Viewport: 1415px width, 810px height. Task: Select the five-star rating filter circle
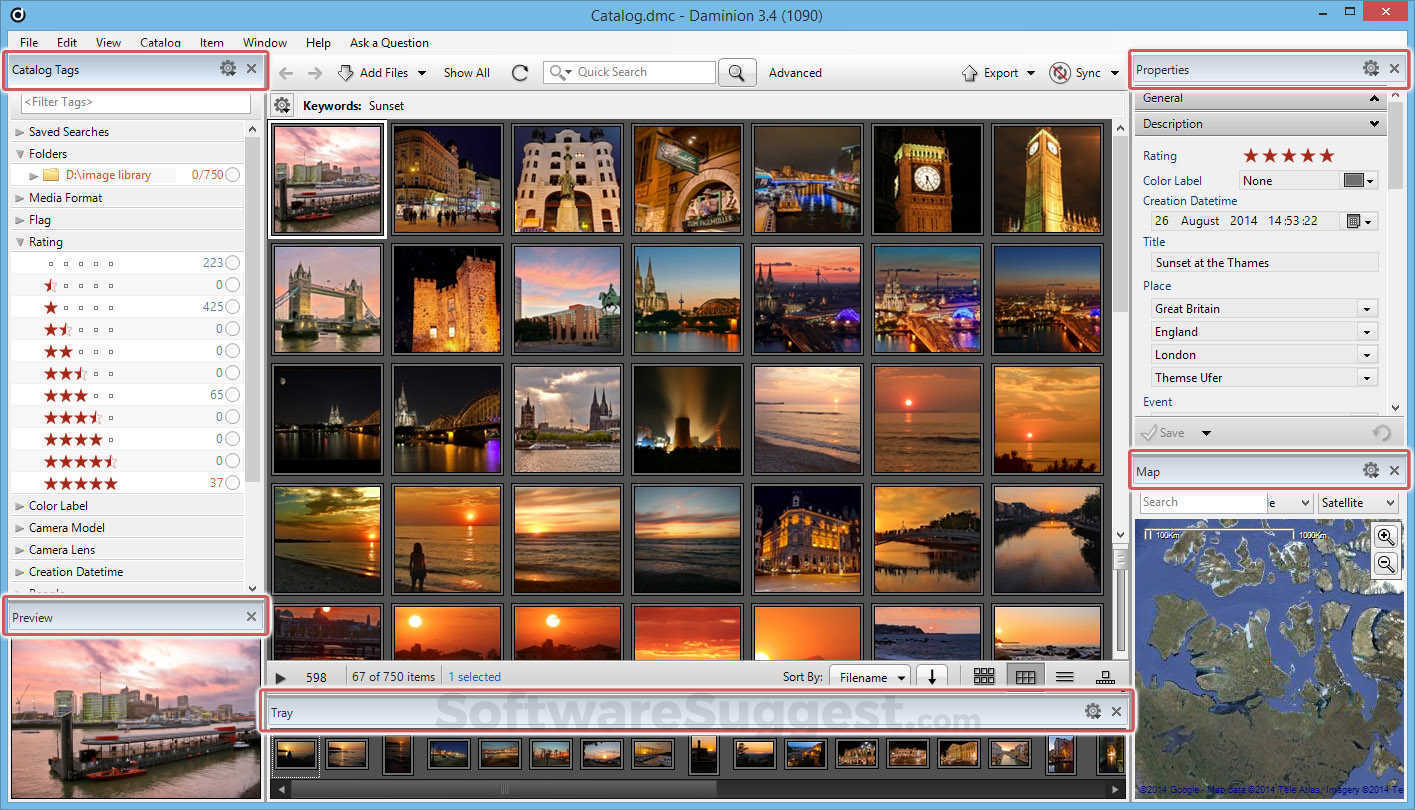232,484
